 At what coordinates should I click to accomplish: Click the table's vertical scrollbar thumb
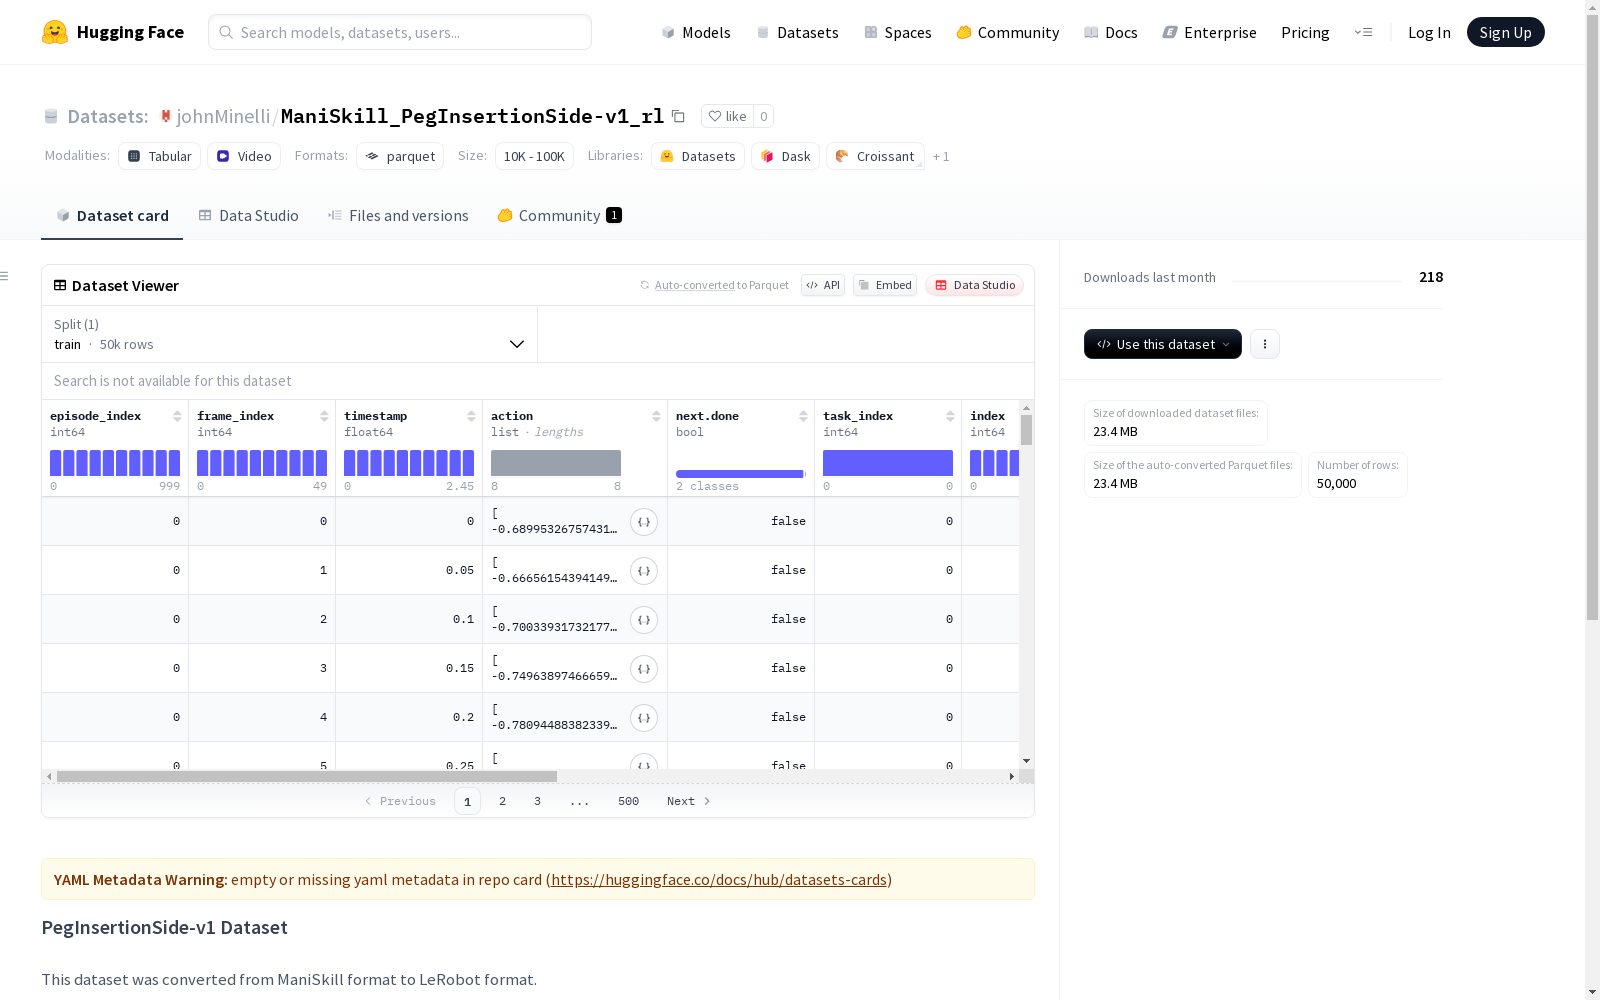pos(1026,430)
